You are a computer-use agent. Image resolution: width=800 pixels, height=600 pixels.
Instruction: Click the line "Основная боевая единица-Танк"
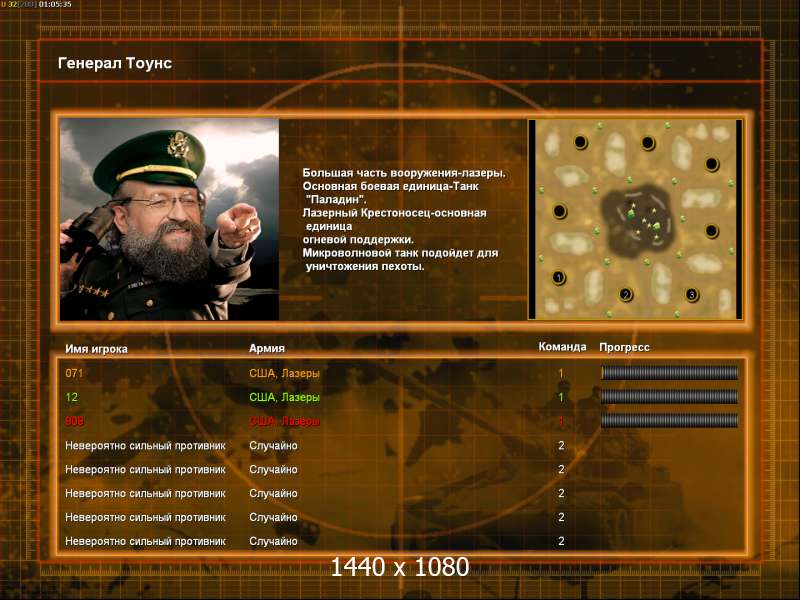pyautogui.click(x=390, y=186)
